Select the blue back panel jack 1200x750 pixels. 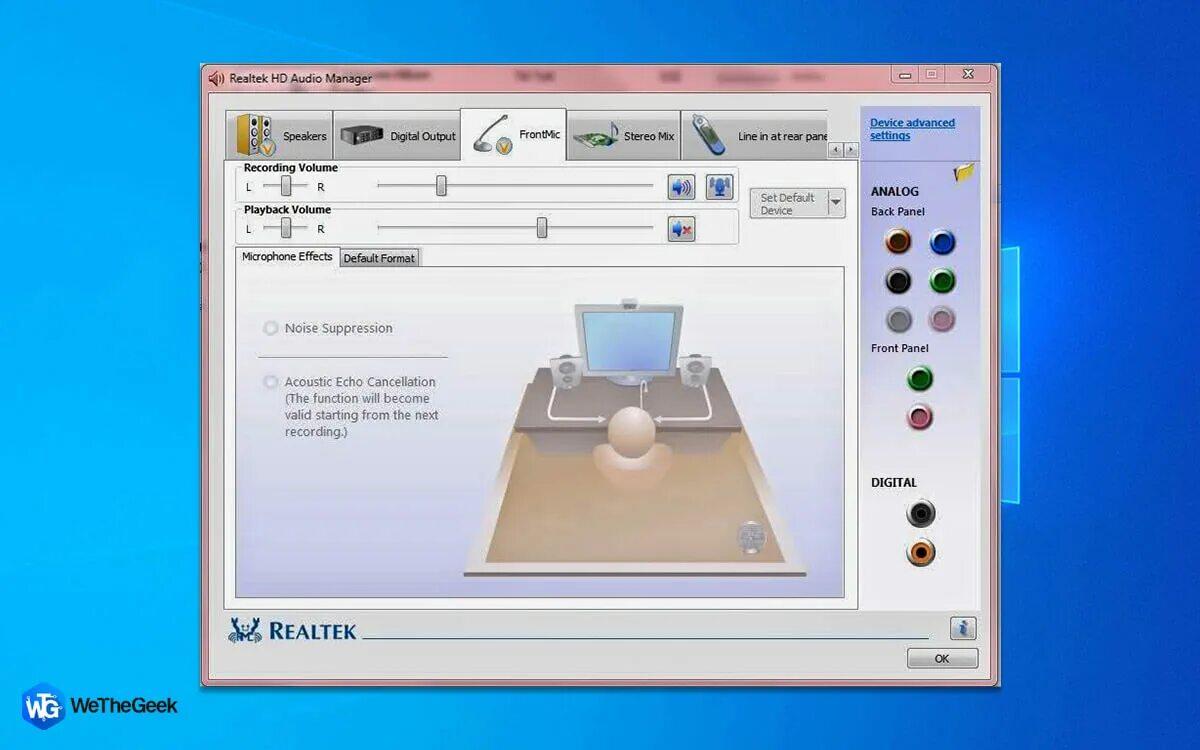(942, 241)
